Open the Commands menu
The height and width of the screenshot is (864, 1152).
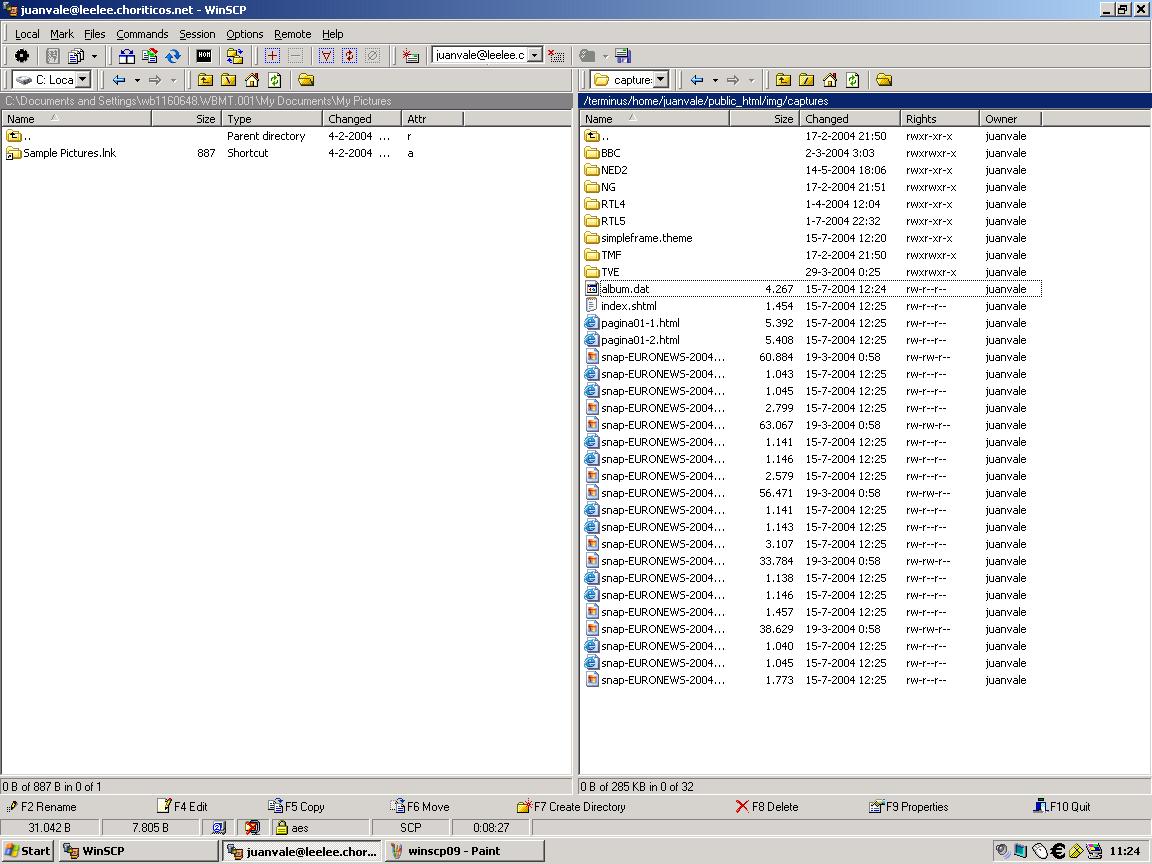(x=142, y=34)
